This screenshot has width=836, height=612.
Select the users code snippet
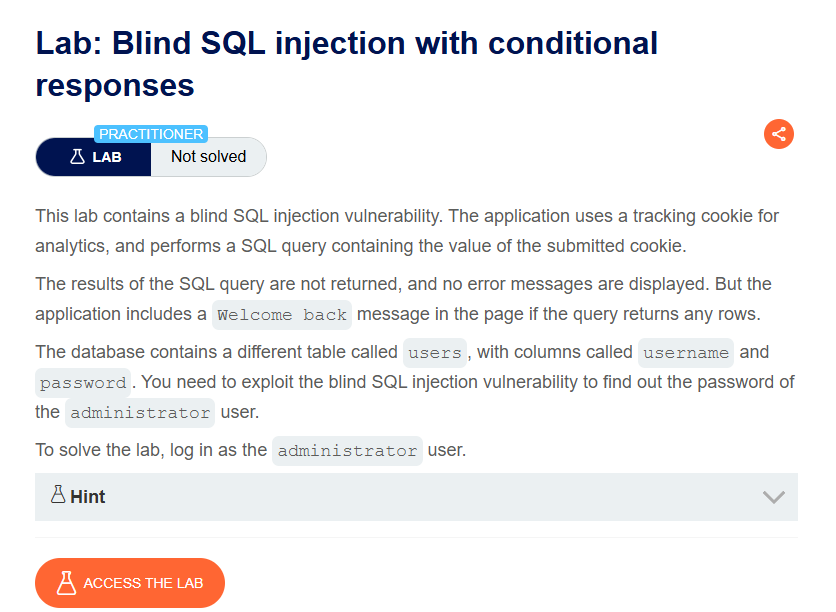point(435,353)
